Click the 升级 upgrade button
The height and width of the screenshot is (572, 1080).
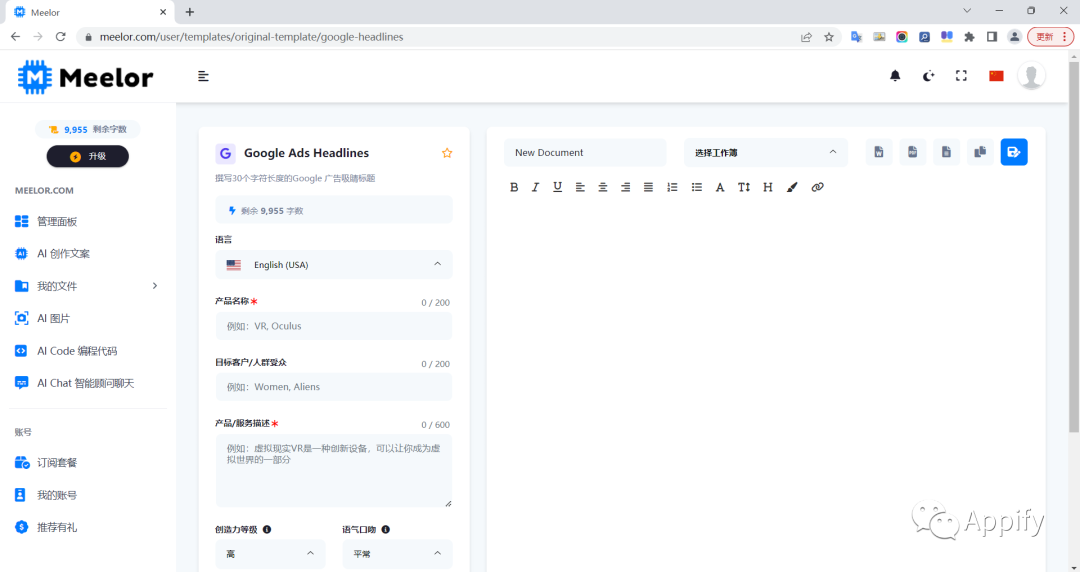(x=87, y=156)
